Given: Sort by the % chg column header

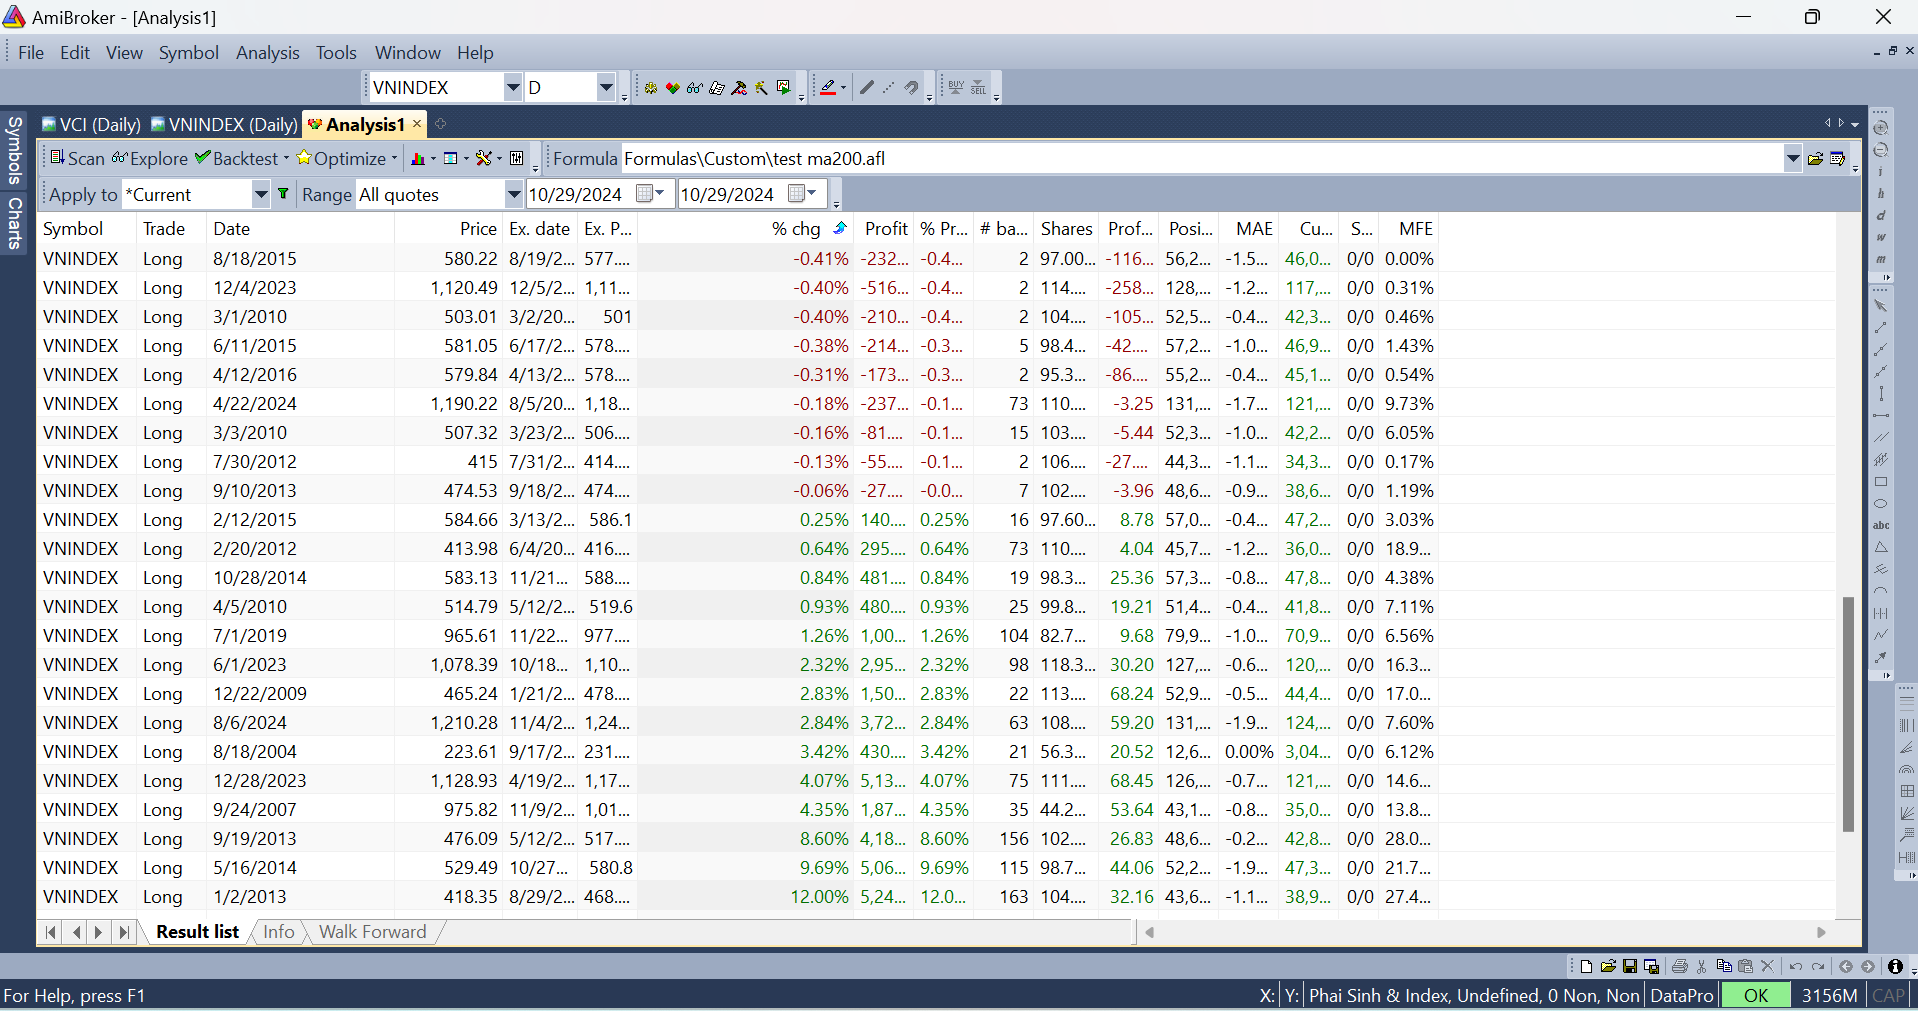Looking at the screenshot, I should (796, 229).
